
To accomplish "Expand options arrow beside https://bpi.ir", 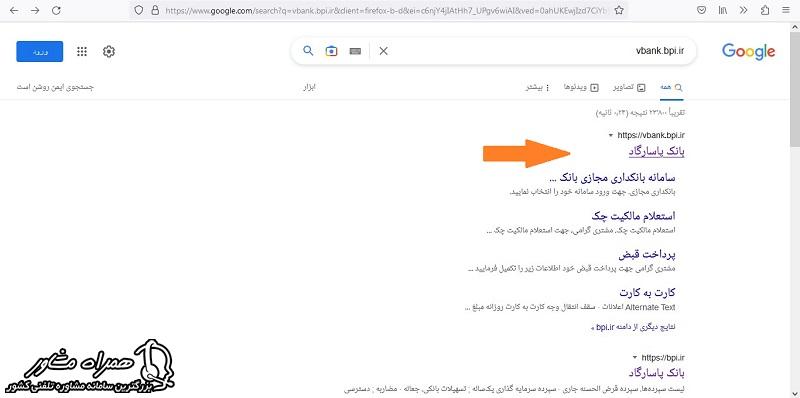I will tap(635, 358).
